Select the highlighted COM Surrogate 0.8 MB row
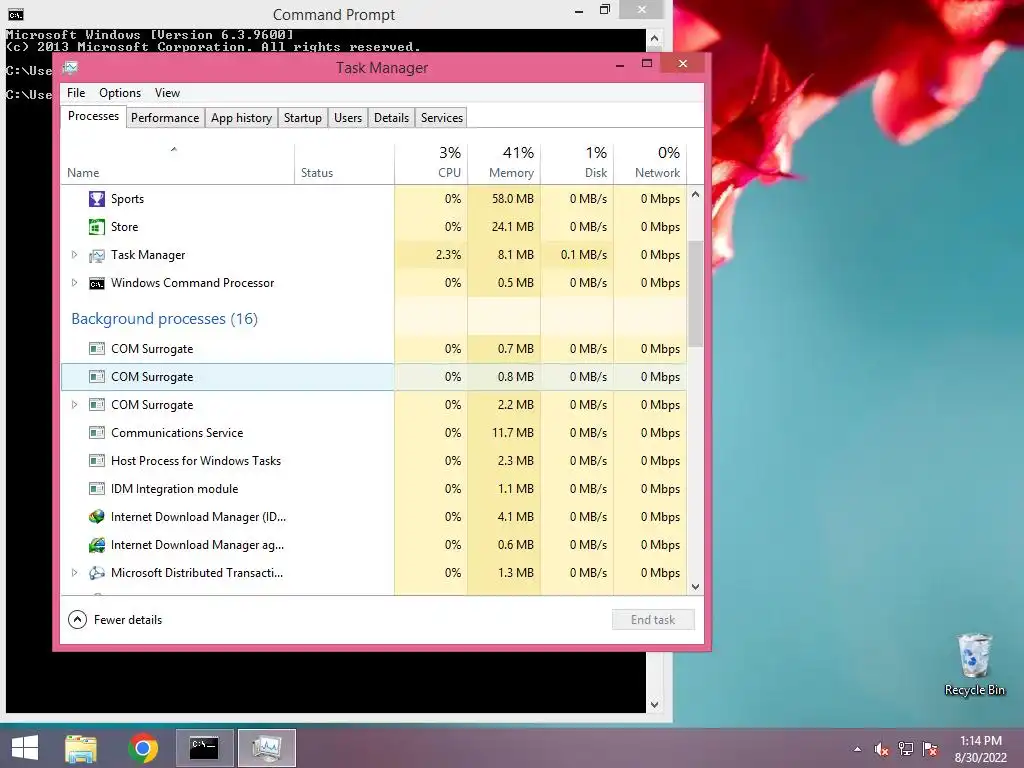The image size is (1024, 768). pos(374,377)
